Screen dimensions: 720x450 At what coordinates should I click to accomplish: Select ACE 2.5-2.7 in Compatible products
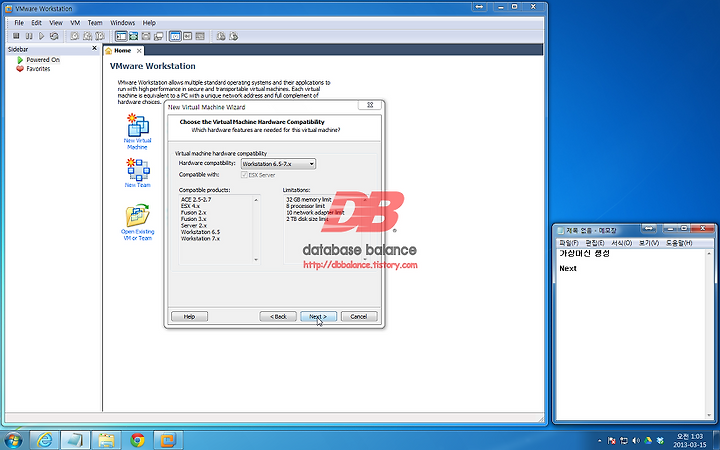tap(196, 199)
